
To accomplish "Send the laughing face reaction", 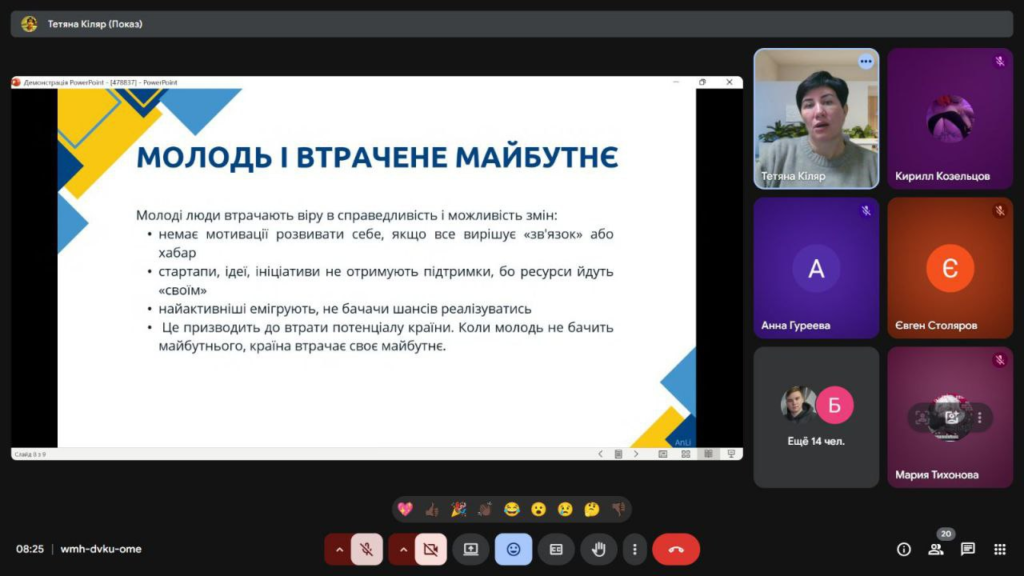I will tap(512, 509).
